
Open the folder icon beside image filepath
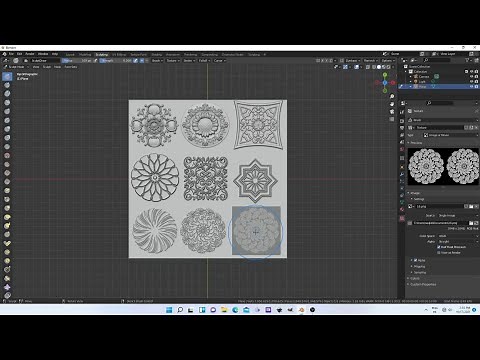click(x=471, y=223)
